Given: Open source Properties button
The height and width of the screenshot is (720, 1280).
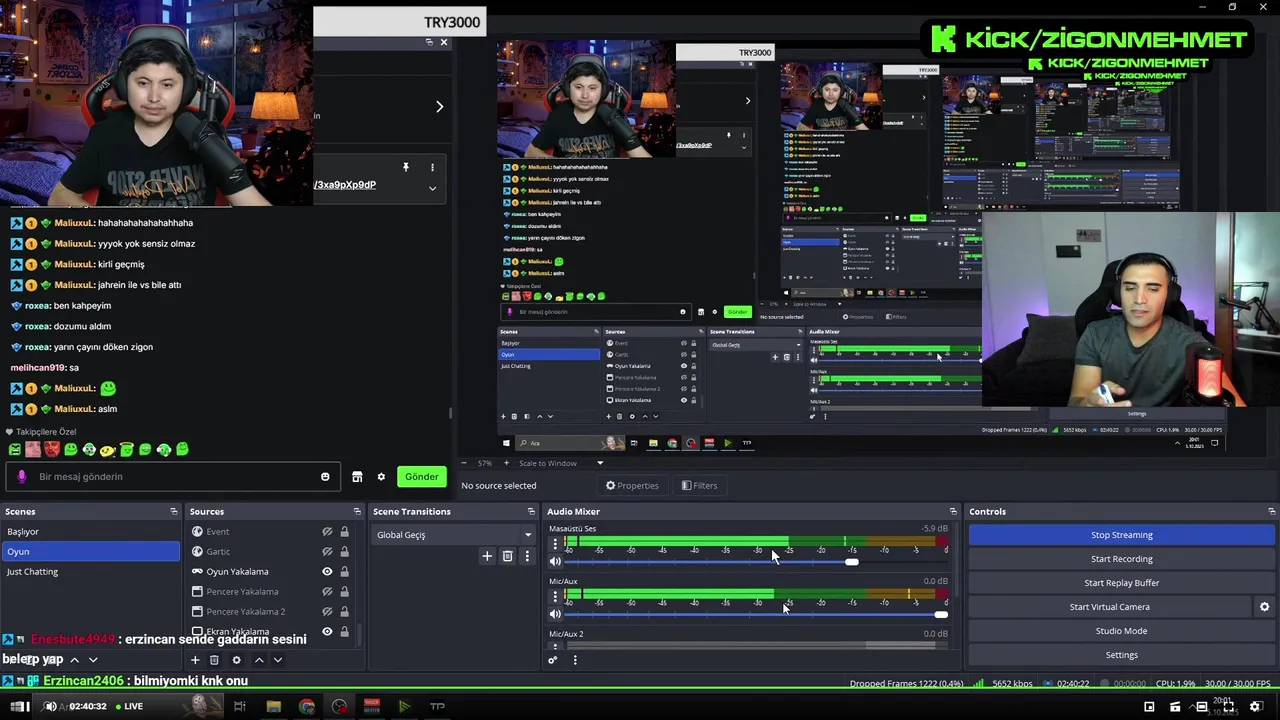Looking at the screenshot, I should (x=632, y=486).
